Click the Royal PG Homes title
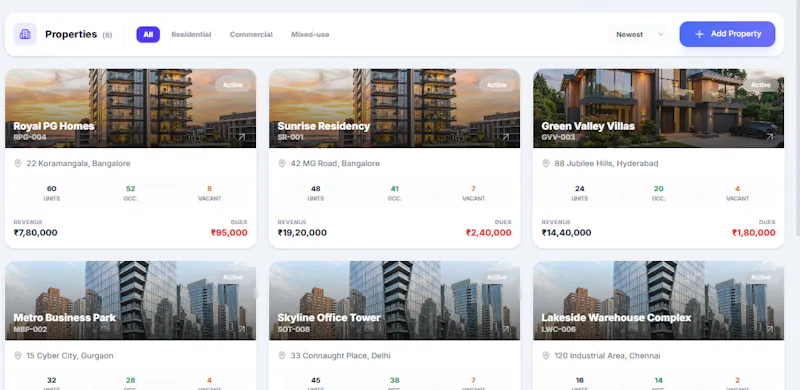Screen dimensions: 800x390 pyautogui.click(x=54, y=126)
